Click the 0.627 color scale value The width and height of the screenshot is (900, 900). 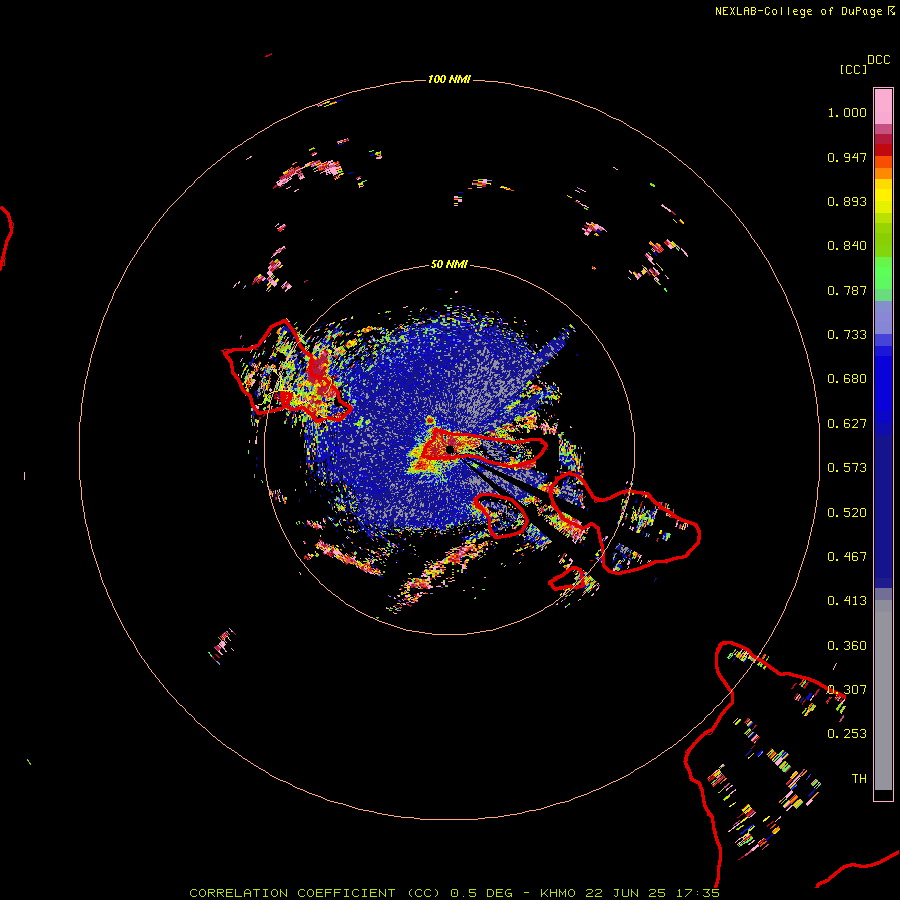[847, 424]
